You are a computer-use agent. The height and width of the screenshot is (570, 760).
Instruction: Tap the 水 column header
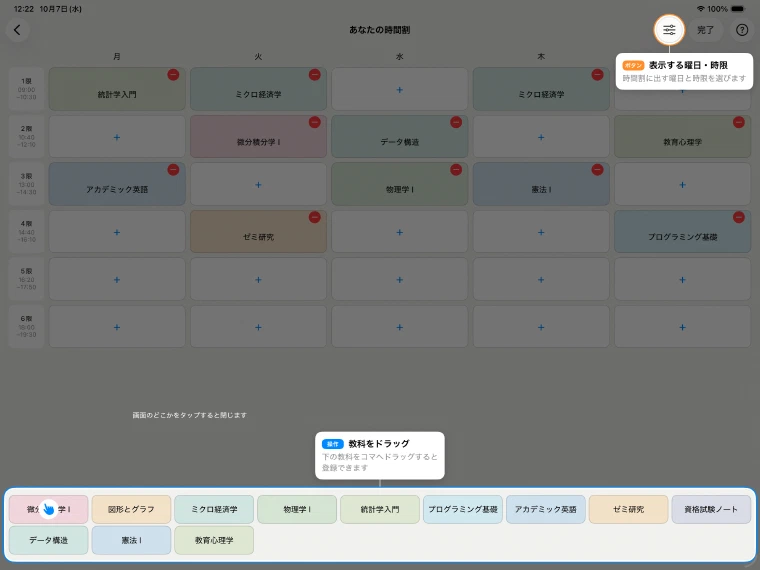(399, 57)
